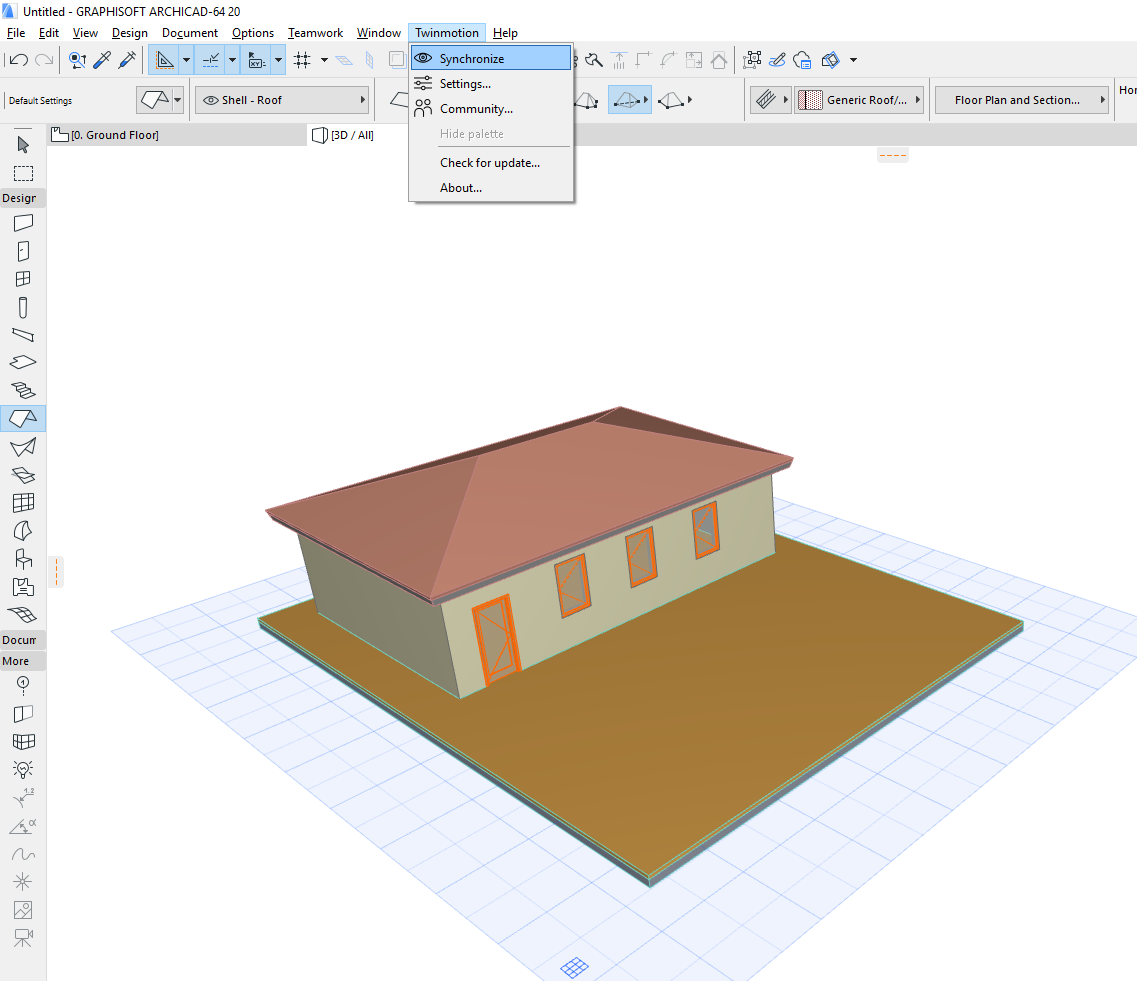Open the Design menu

tap(130, 33)
